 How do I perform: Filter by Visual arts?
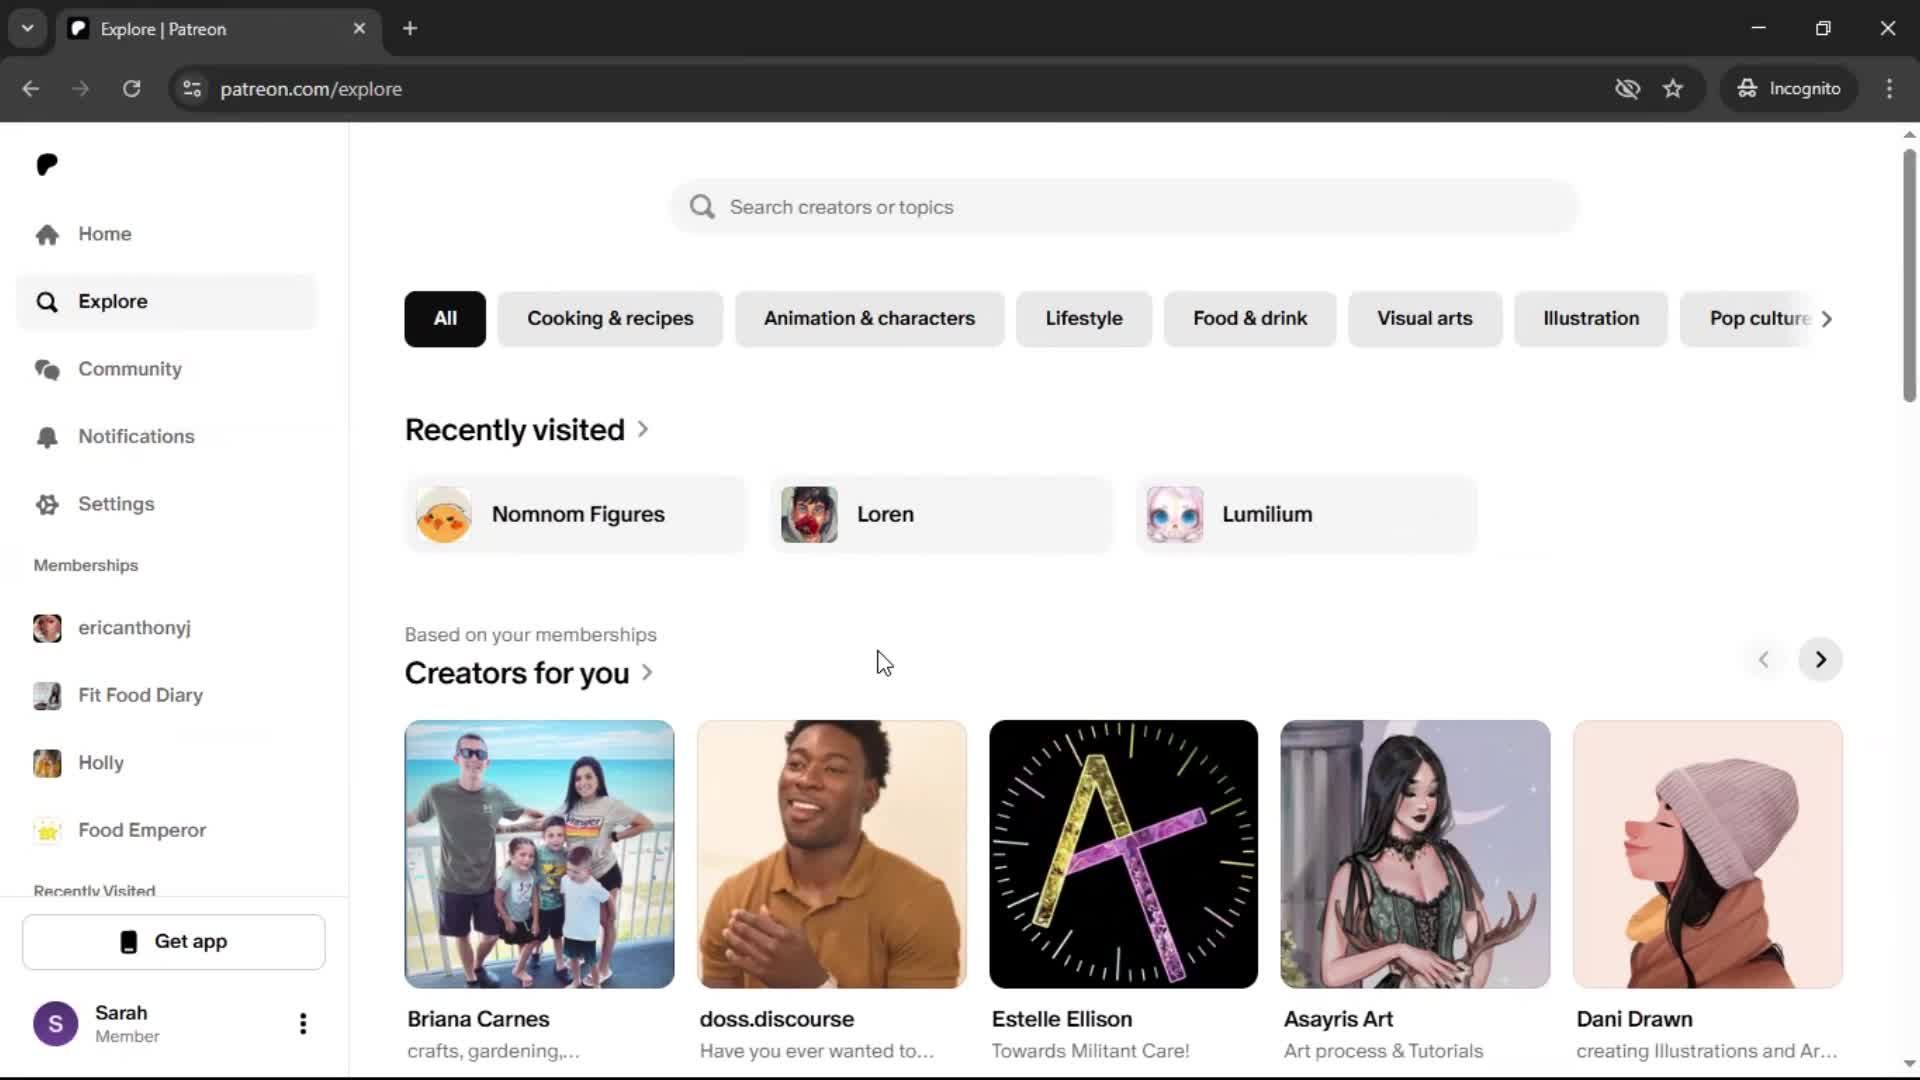point(1425,319)
